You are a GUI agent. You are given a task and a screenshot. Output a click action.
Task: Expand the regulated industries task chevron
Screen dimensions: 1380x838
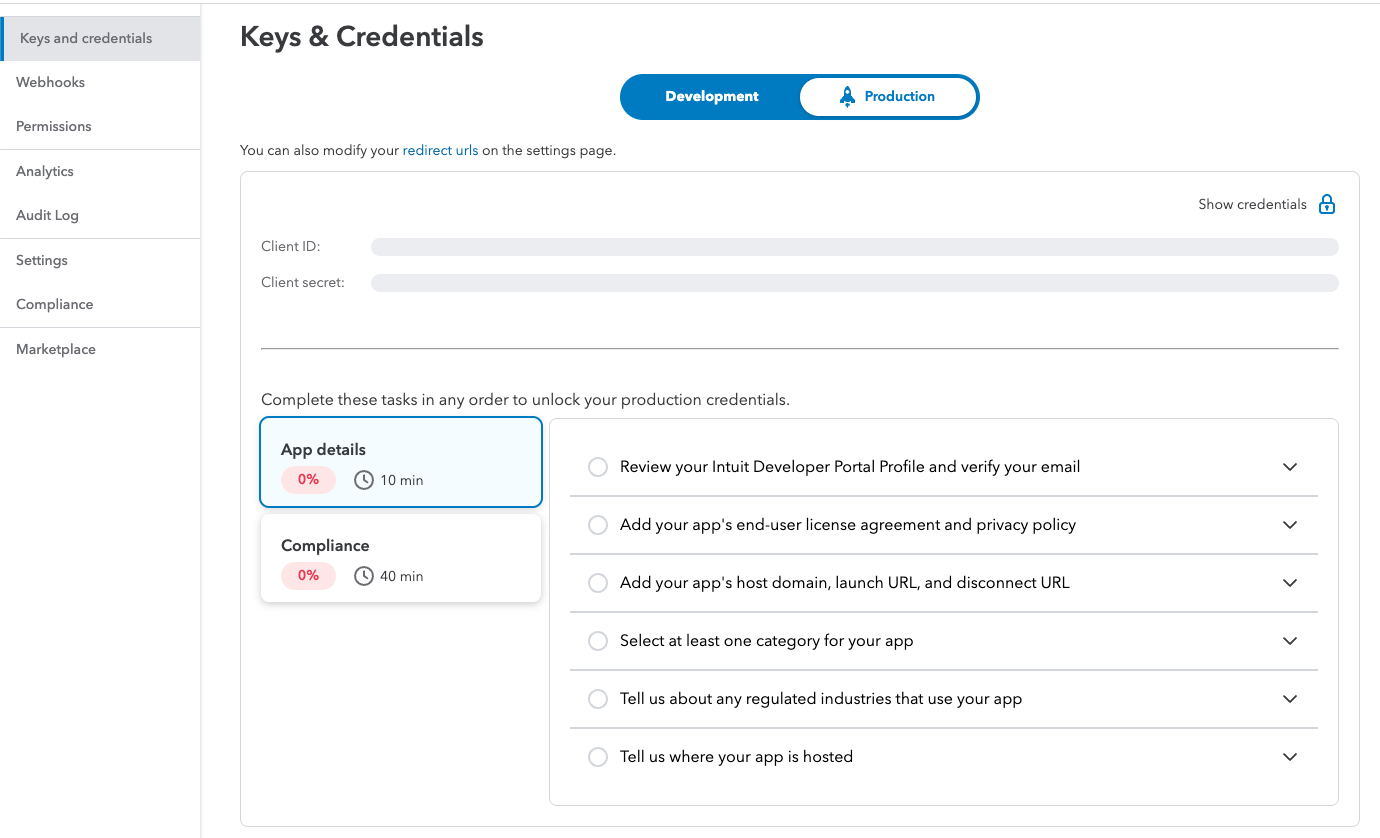(x=1290, y=699)
